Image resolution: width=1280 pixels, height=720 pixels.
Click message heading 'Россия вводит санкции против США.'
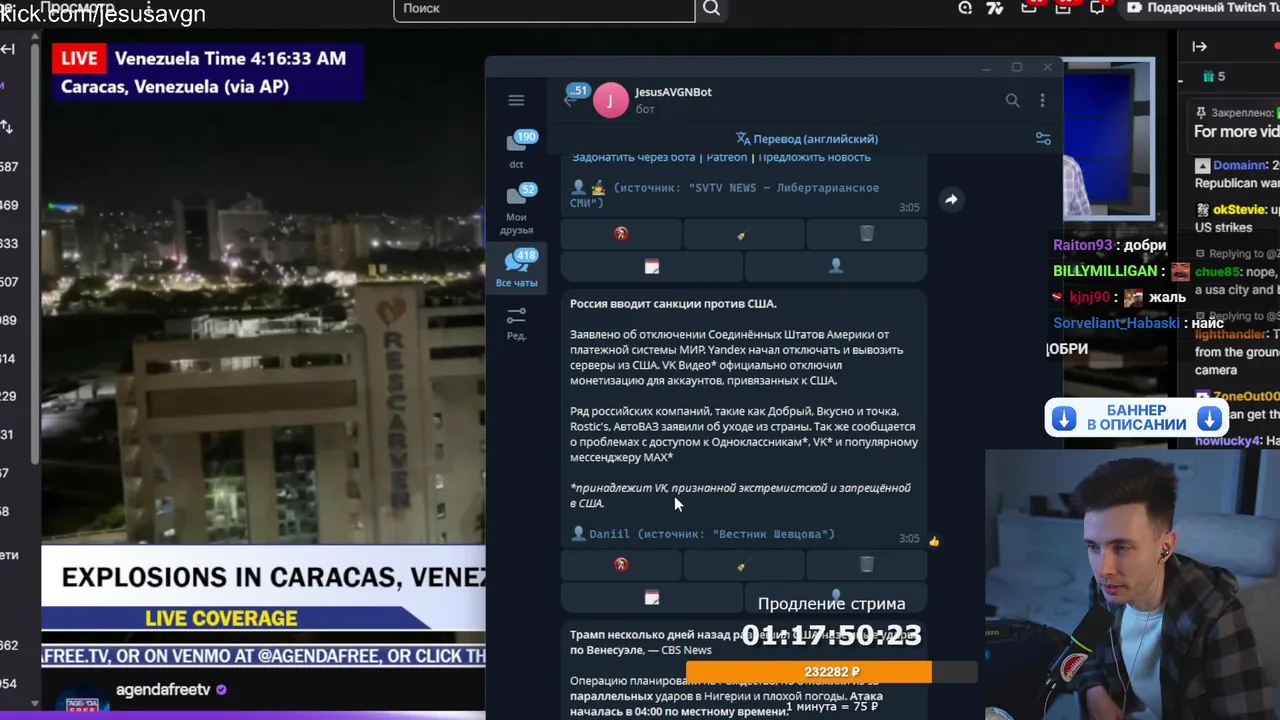click(673, 303)
